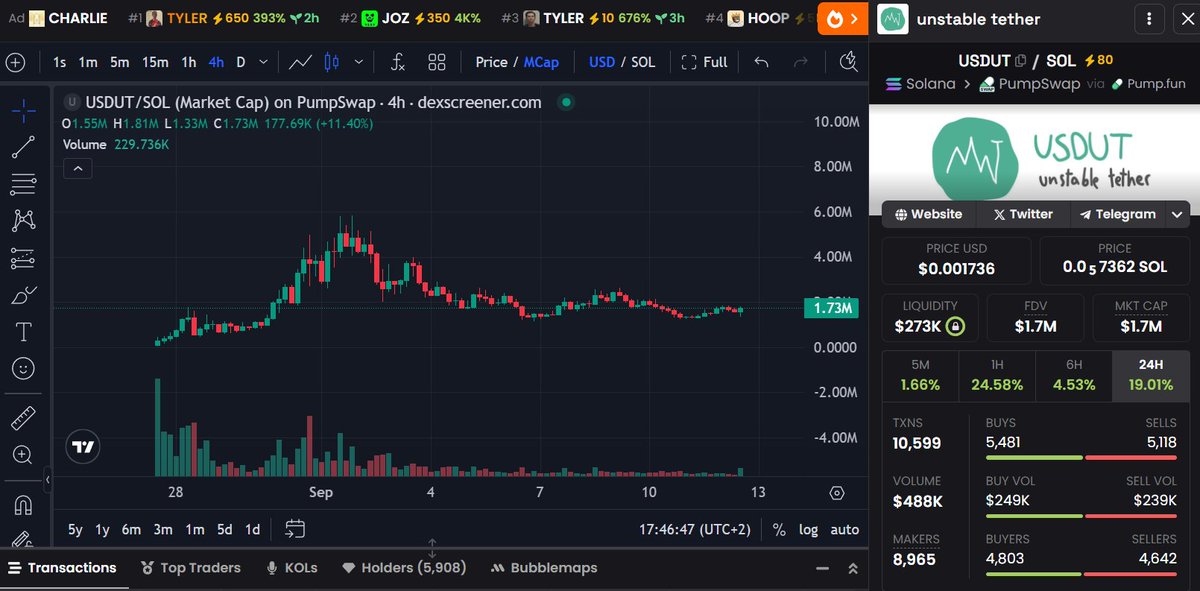Expand the time interval dropdown
The image size is (1200, 591).
[264, 62]
